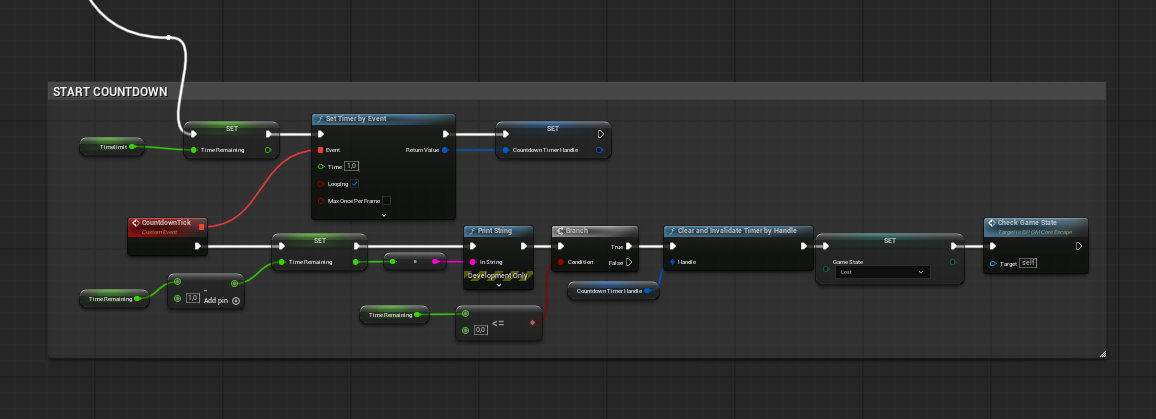Click the Max Once Per Frame input pin

tap(321, 201)
